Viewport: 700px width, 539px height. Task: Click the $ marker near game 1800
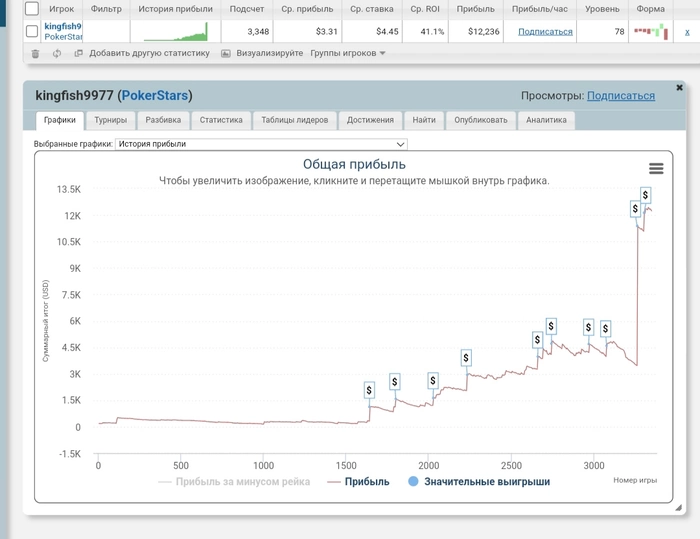394,382
